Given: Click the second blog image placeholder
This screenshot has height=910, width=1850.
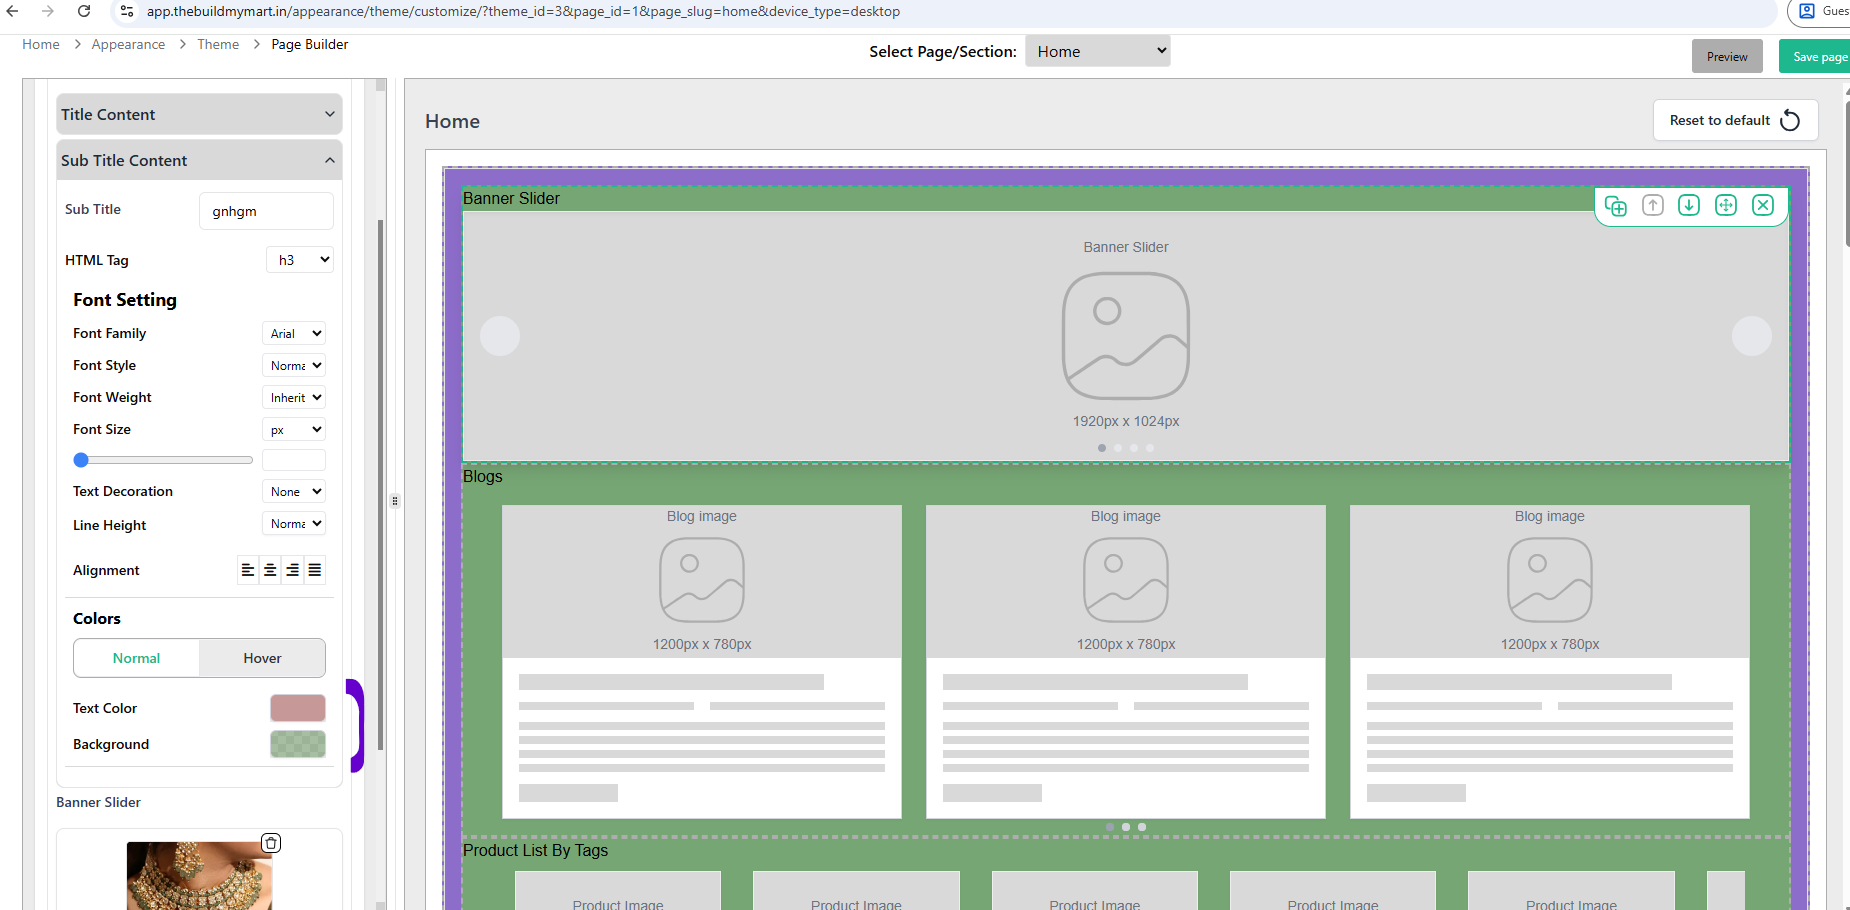Looking at the screenshot, I should coord(1126,580).
